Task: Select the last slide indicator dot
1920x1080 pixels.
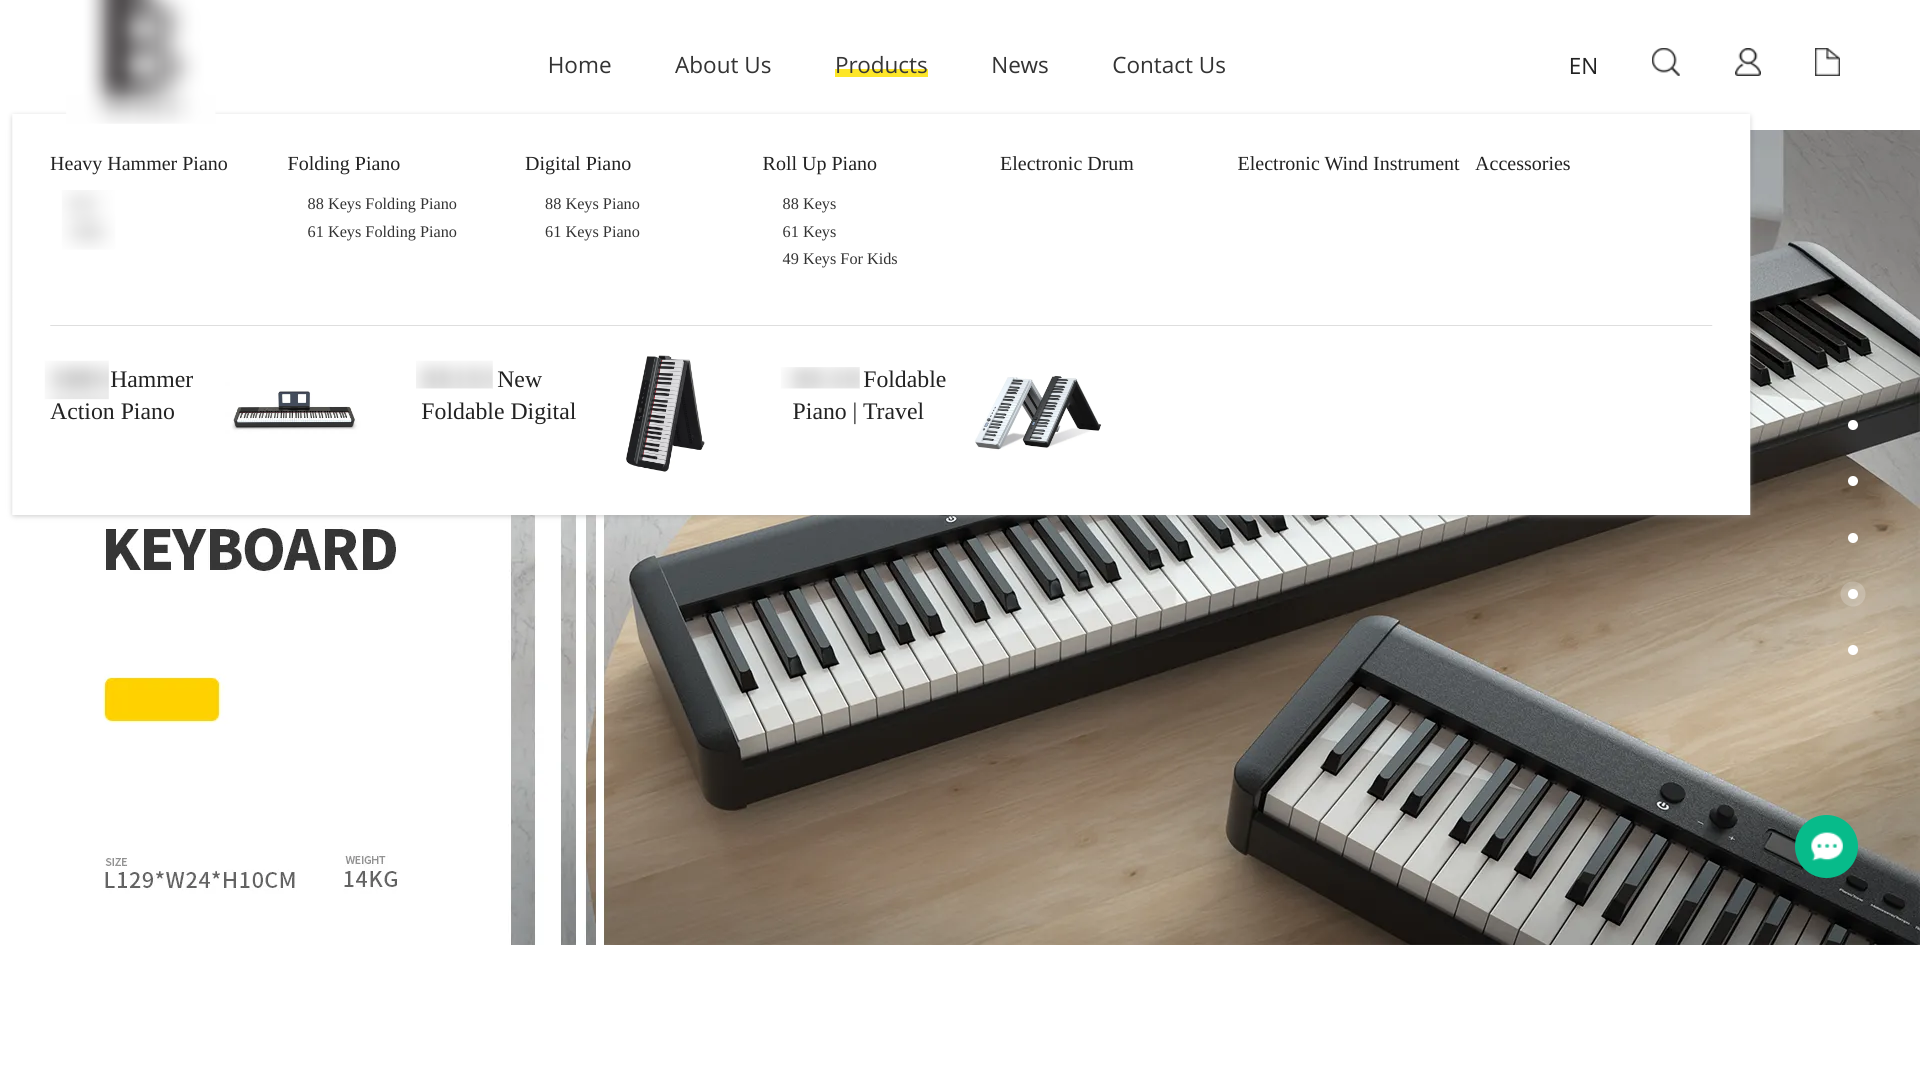Action: coord(1852,650)
